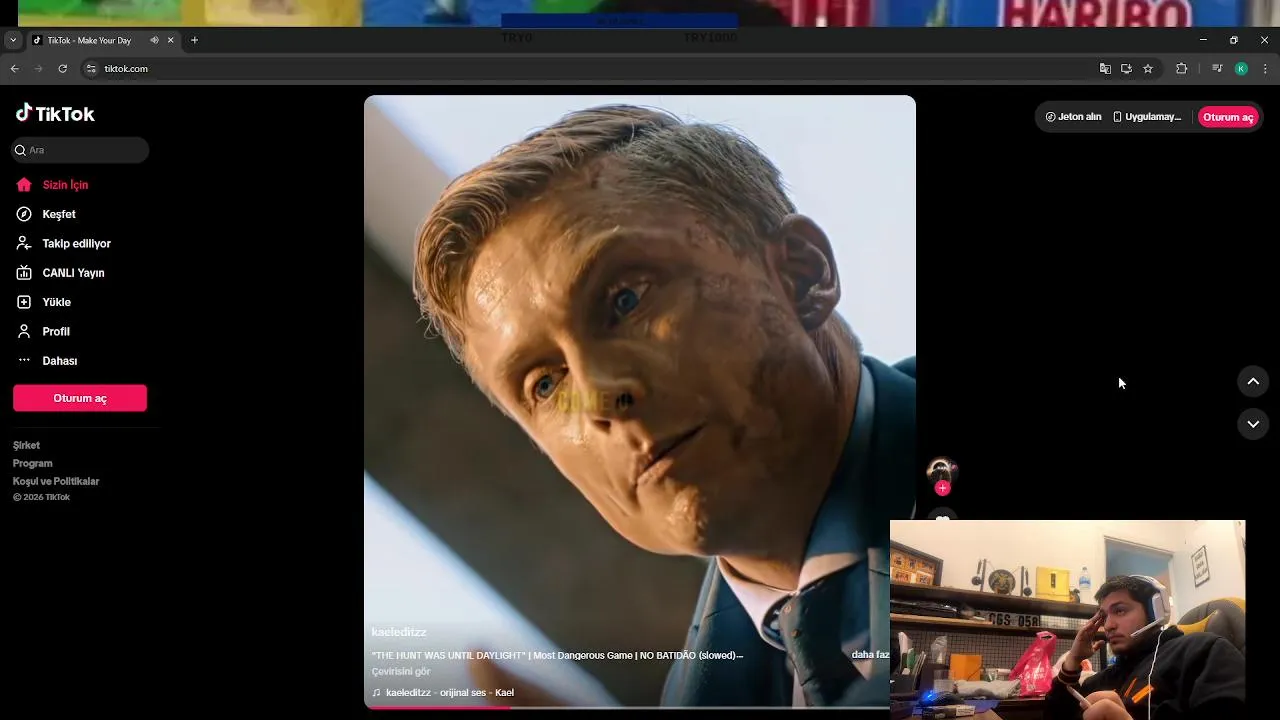View site information icon in address bar
The width and height of the screenshot is (1280, 720).
coord(91,69)
